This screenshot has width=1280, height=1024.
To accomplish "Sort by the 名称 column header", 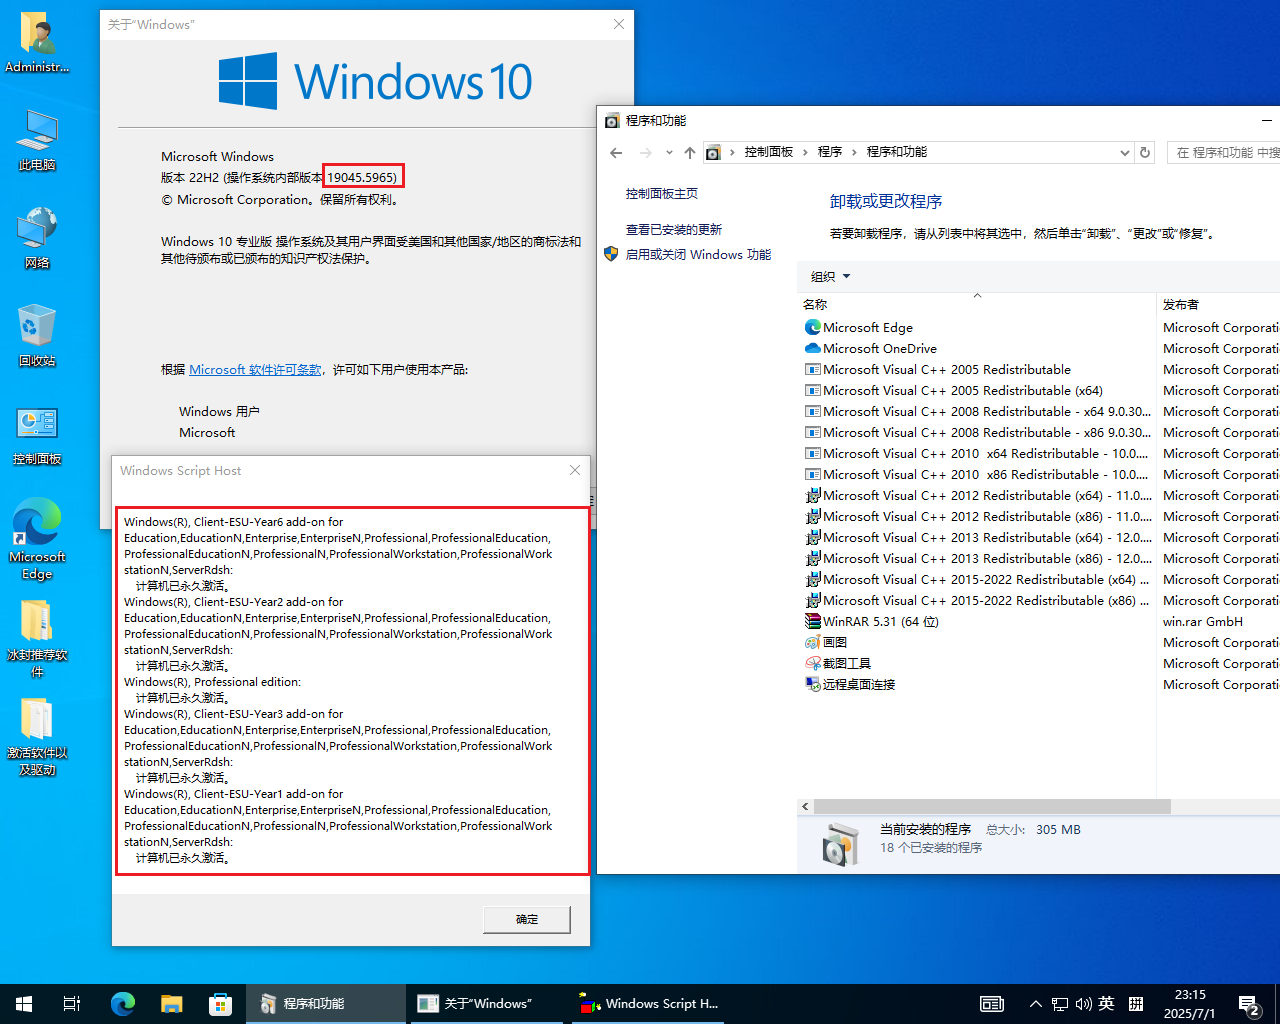I will [976, 304].
